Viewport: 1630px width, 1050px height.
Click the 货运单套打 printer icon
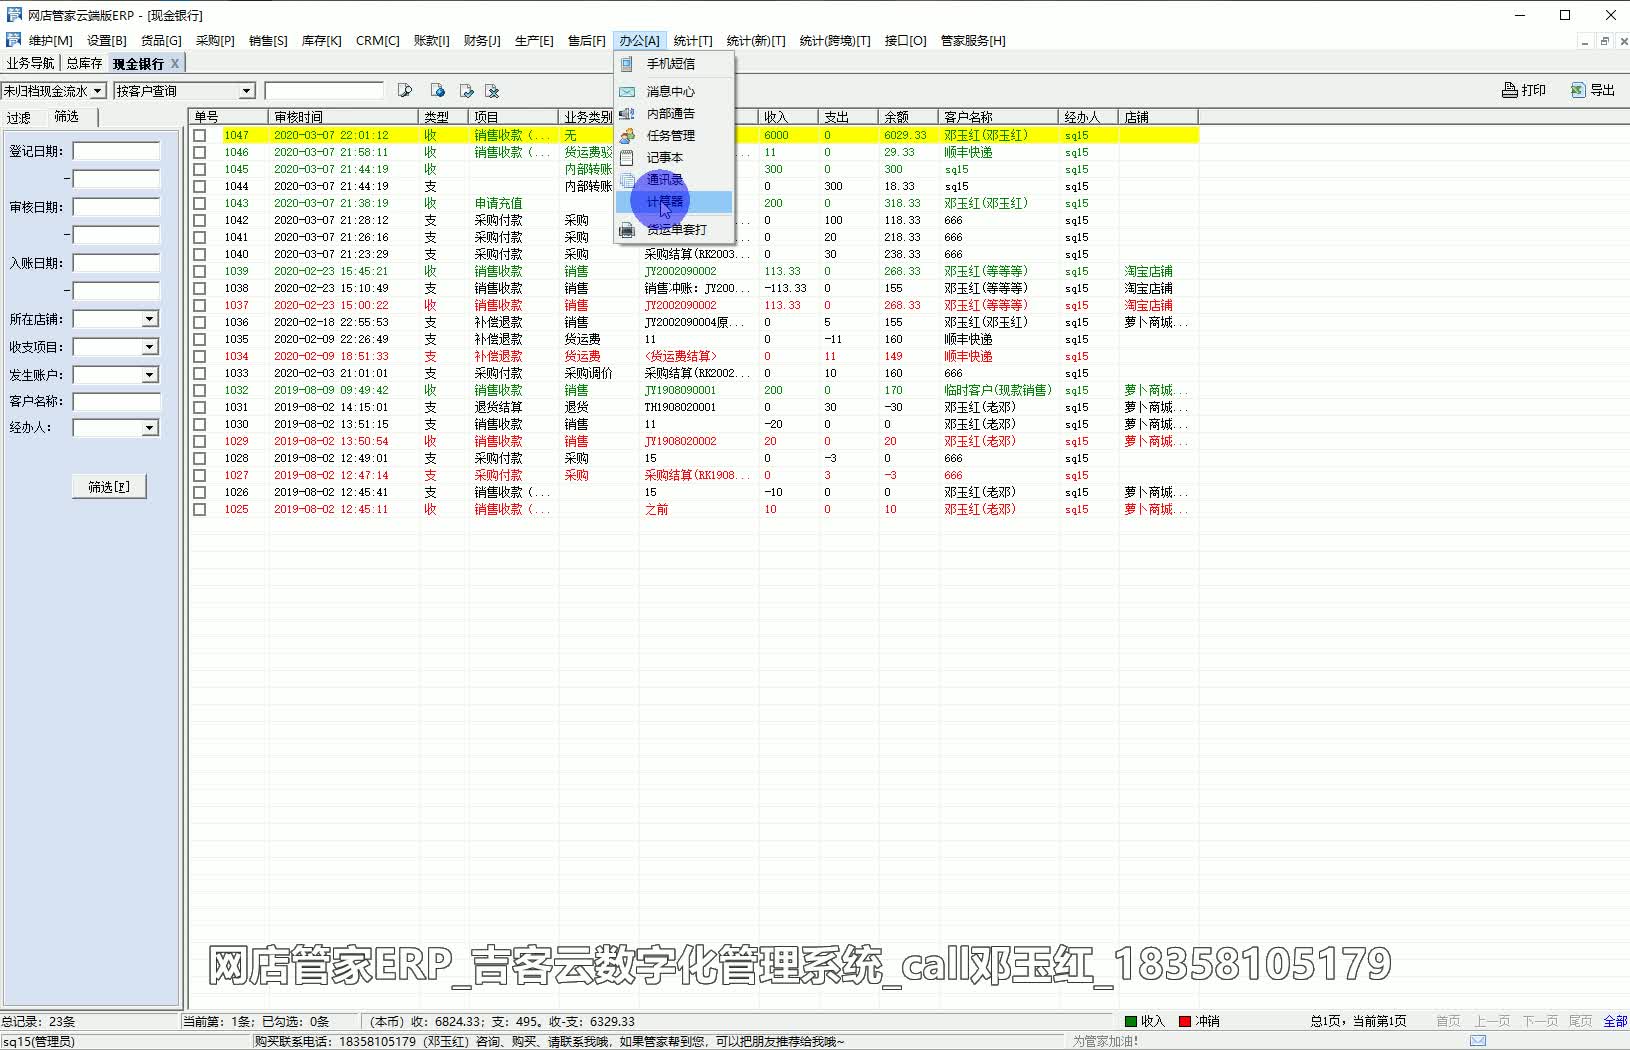tap(627, 230)
